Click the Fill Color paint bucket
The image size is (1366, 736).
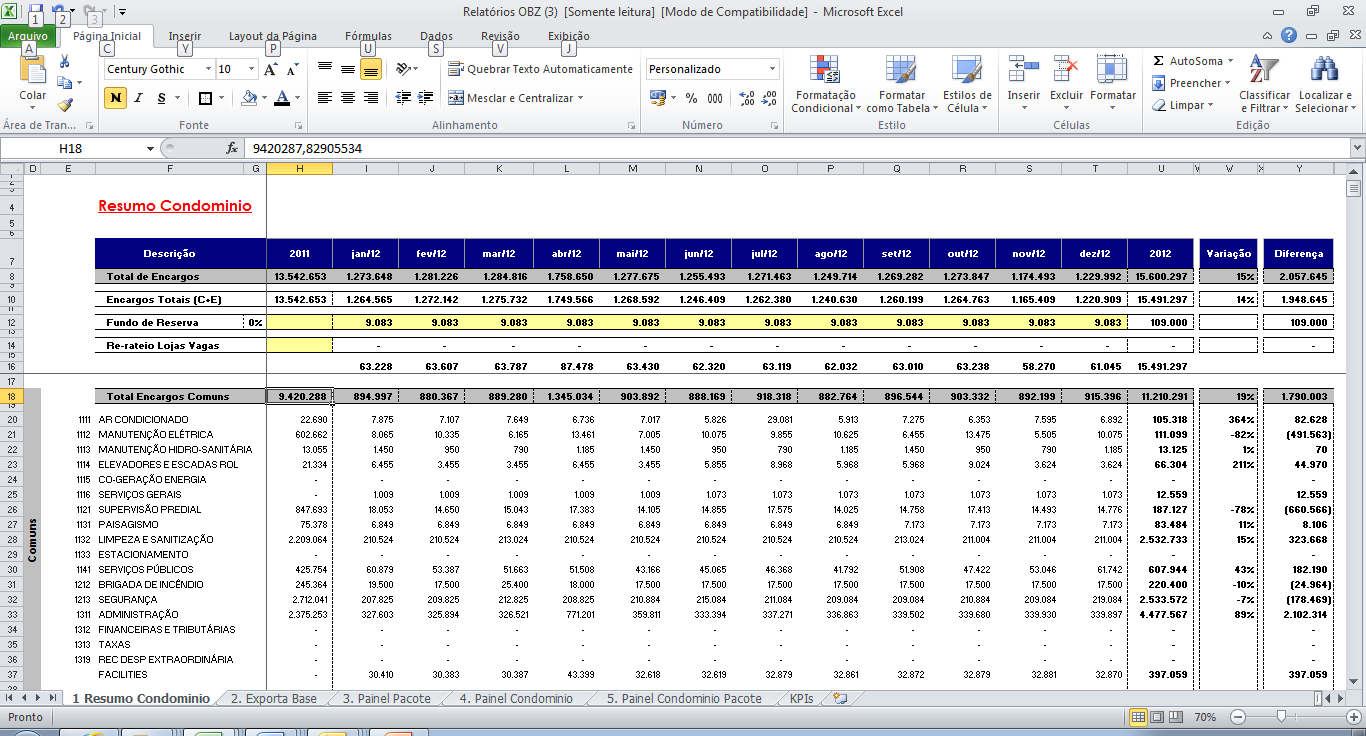(249, 98)
